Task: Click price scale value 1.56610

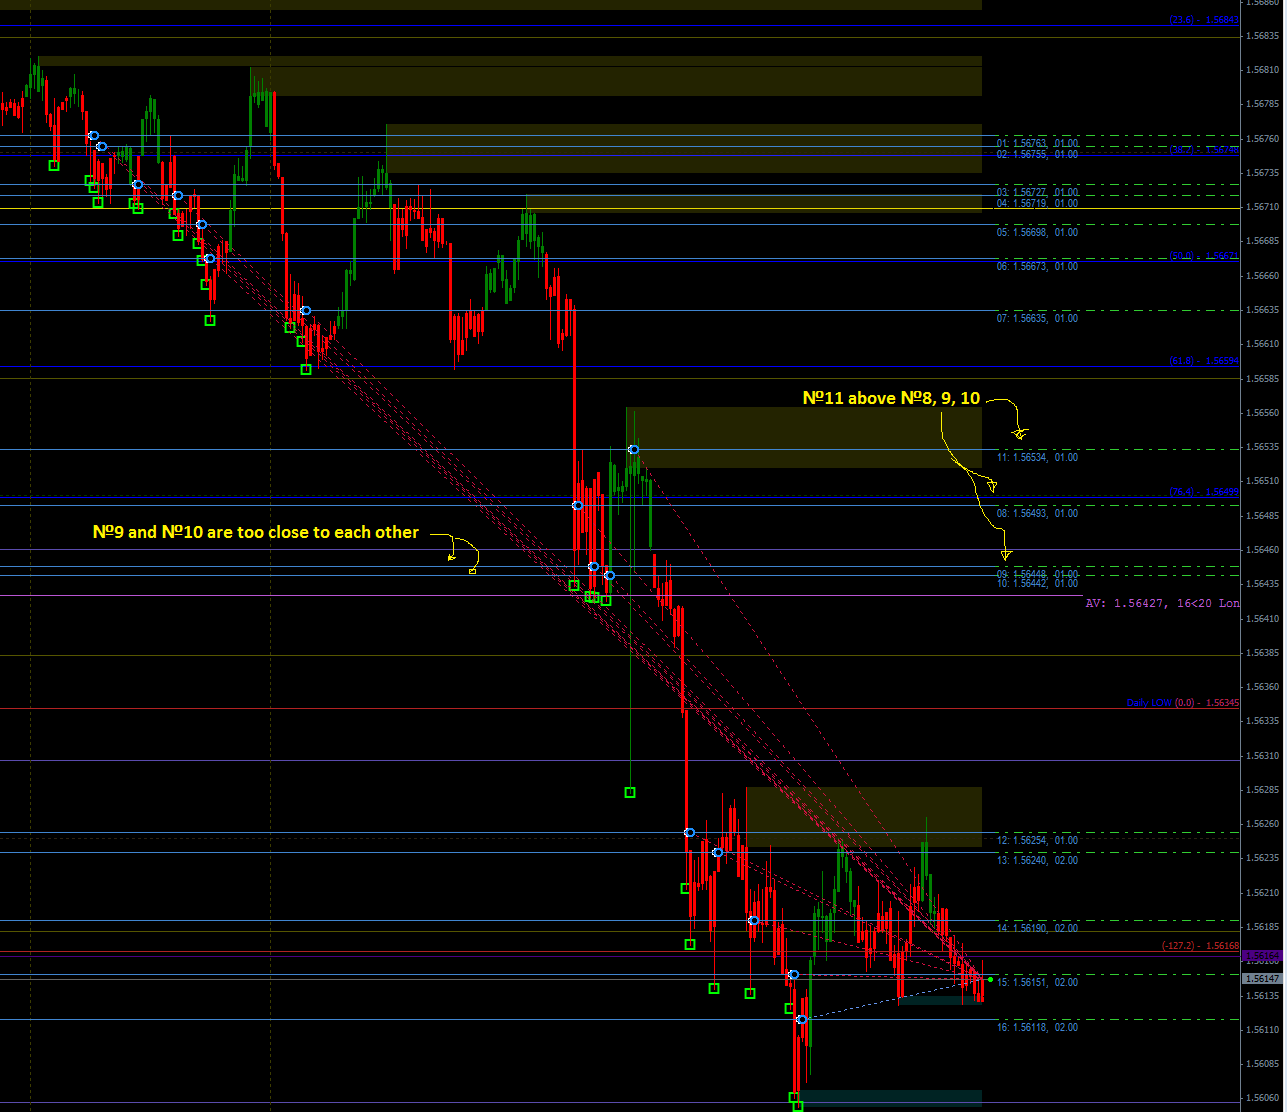Action: pos(1264,344)
